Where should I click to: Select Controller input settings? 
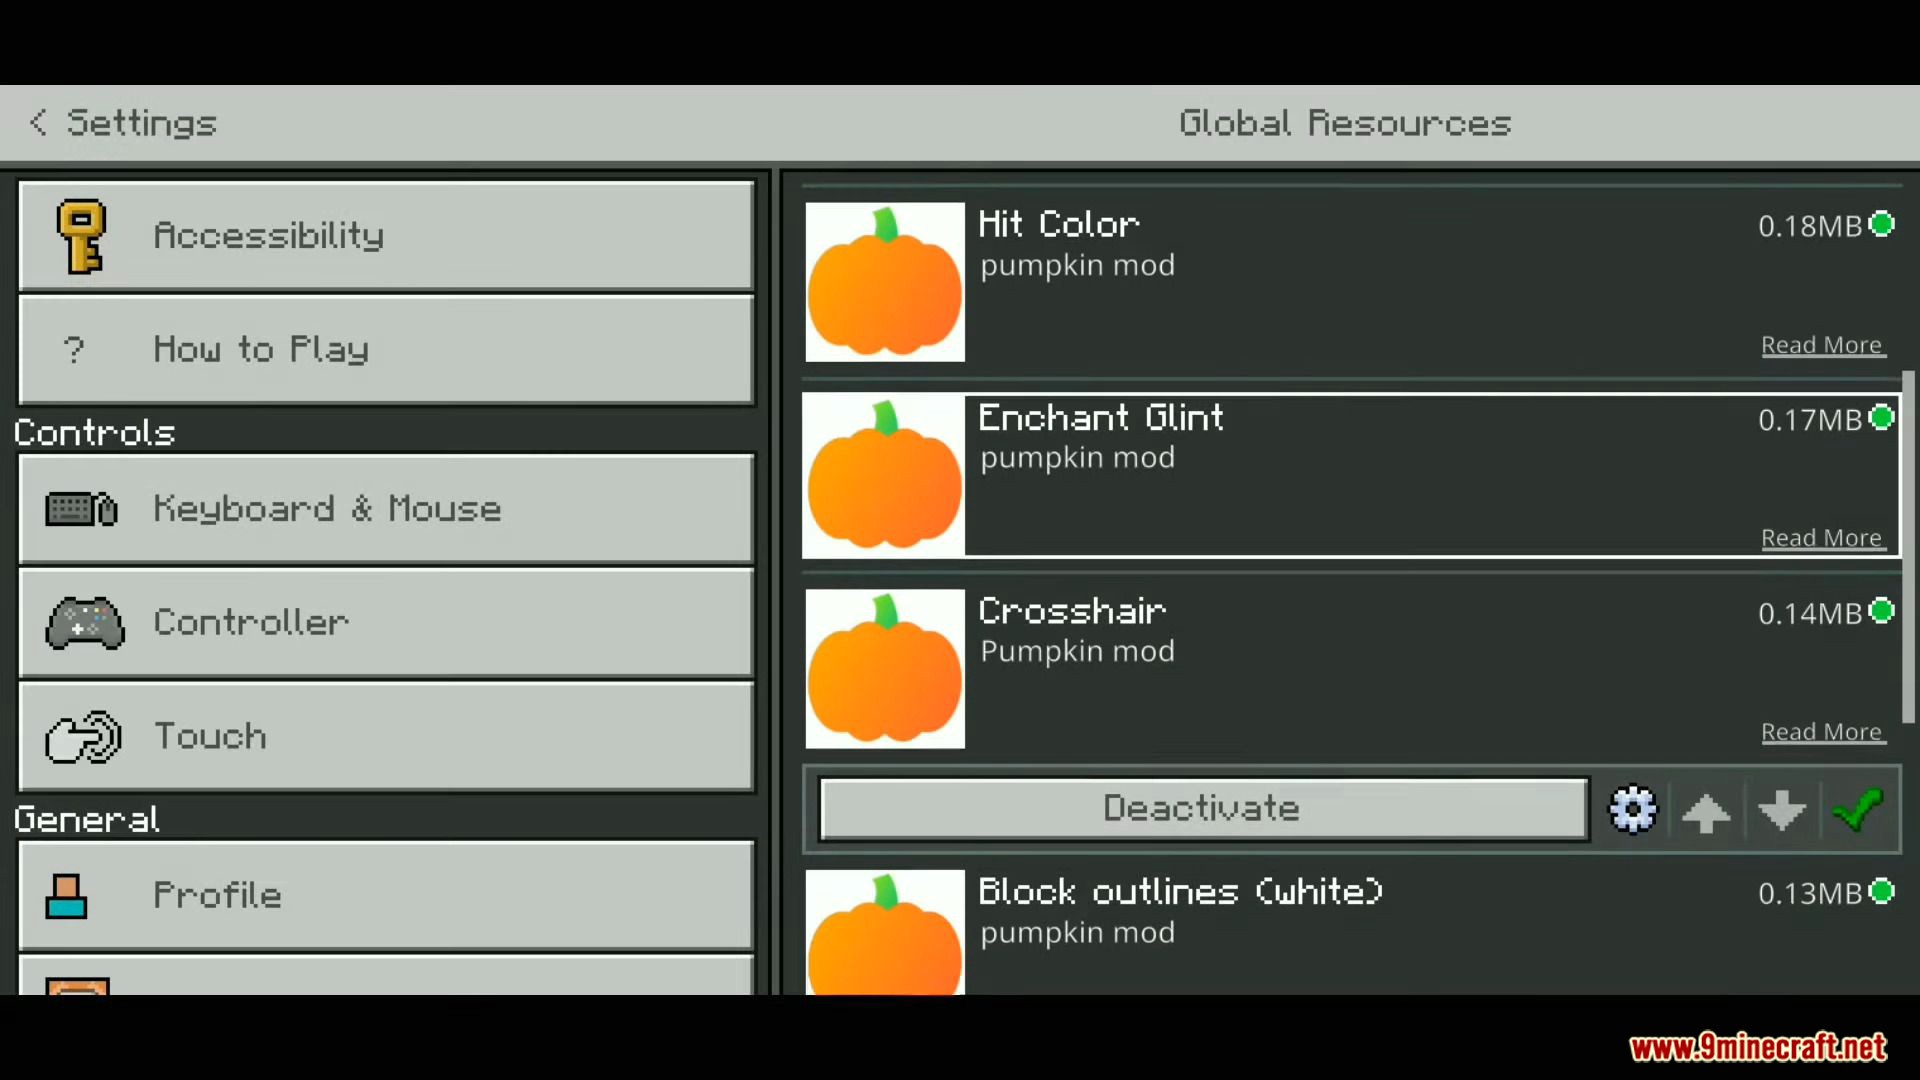pyautogui.click(x=386, y=621)
